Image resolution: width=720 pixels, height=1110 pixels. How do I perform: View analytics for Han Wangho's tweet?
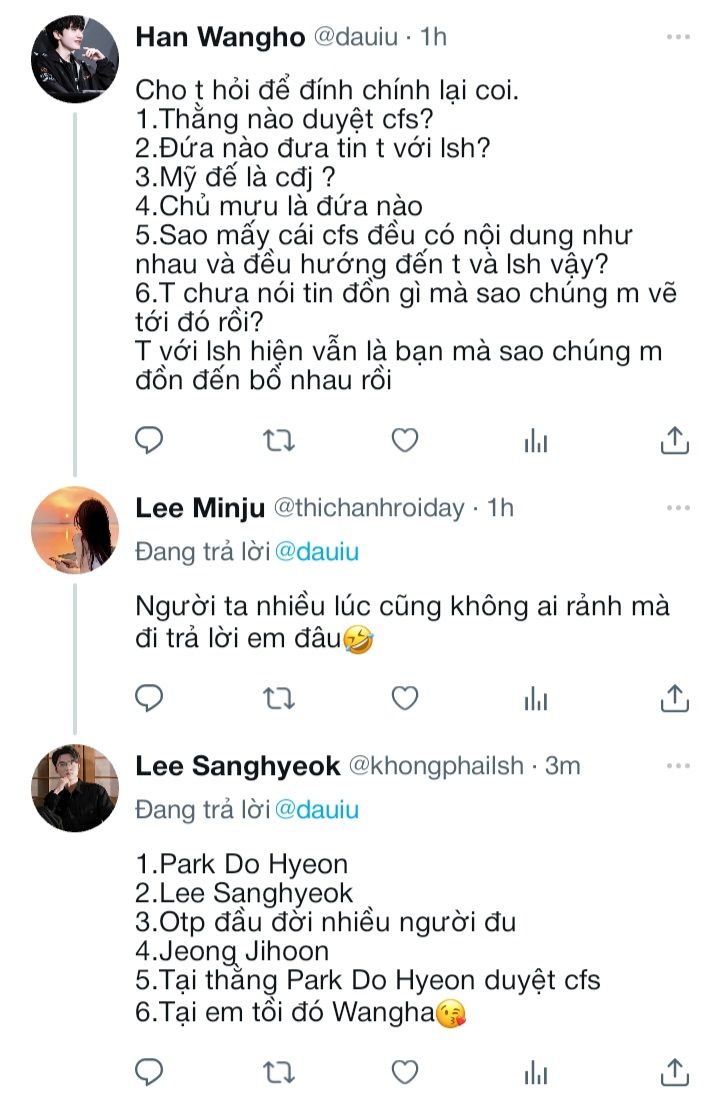[x=537, y=440]
